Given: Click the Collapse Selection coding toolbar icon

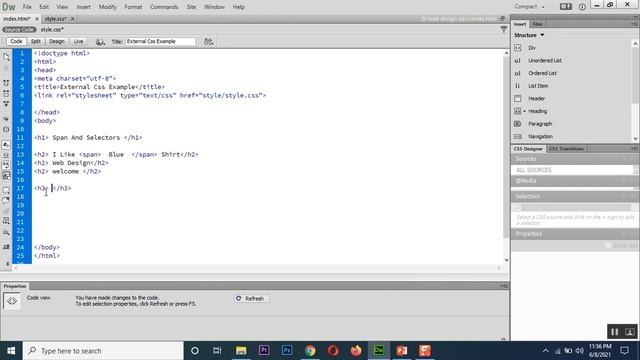Looking at the screenshot, I should (6, 93).
